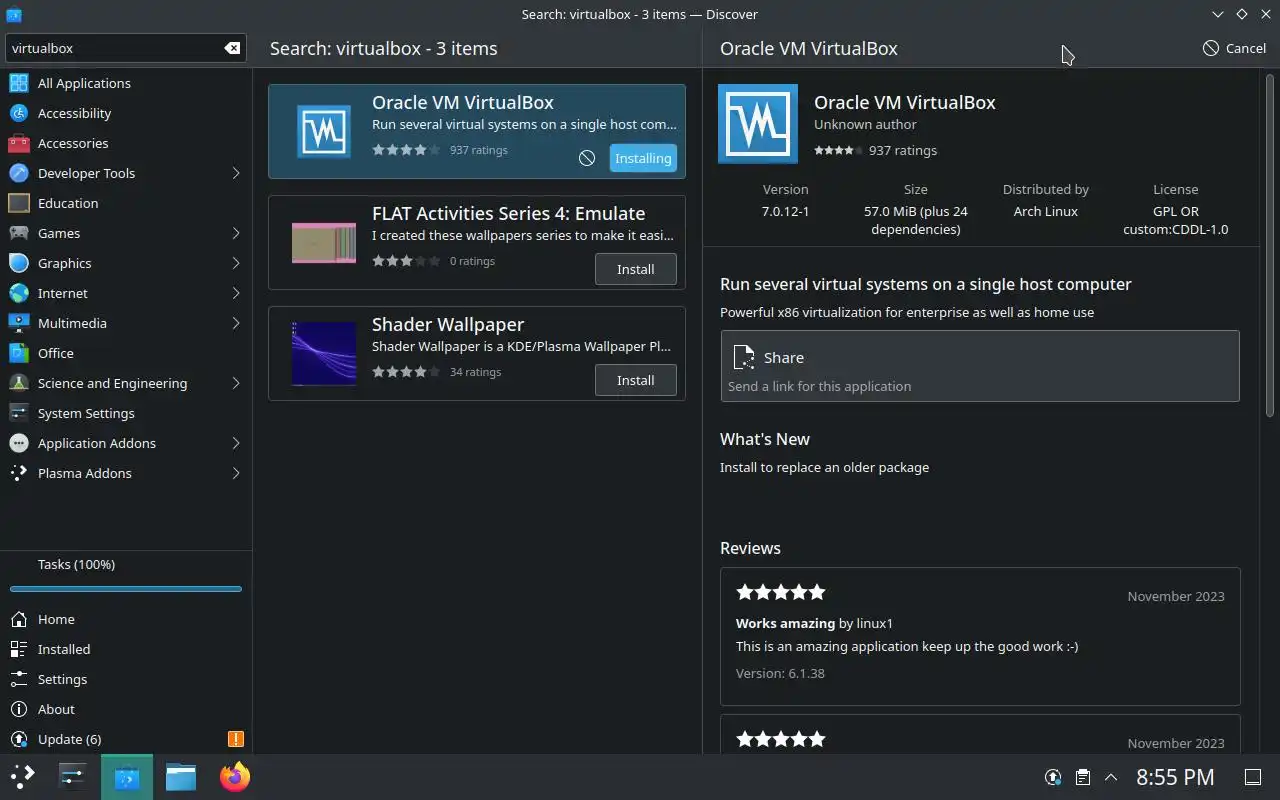1280x800 pixels.
Task: Click the '57.0 MiB (plus 24 dependencies)' size text
Action: click(x=916, y=220)
